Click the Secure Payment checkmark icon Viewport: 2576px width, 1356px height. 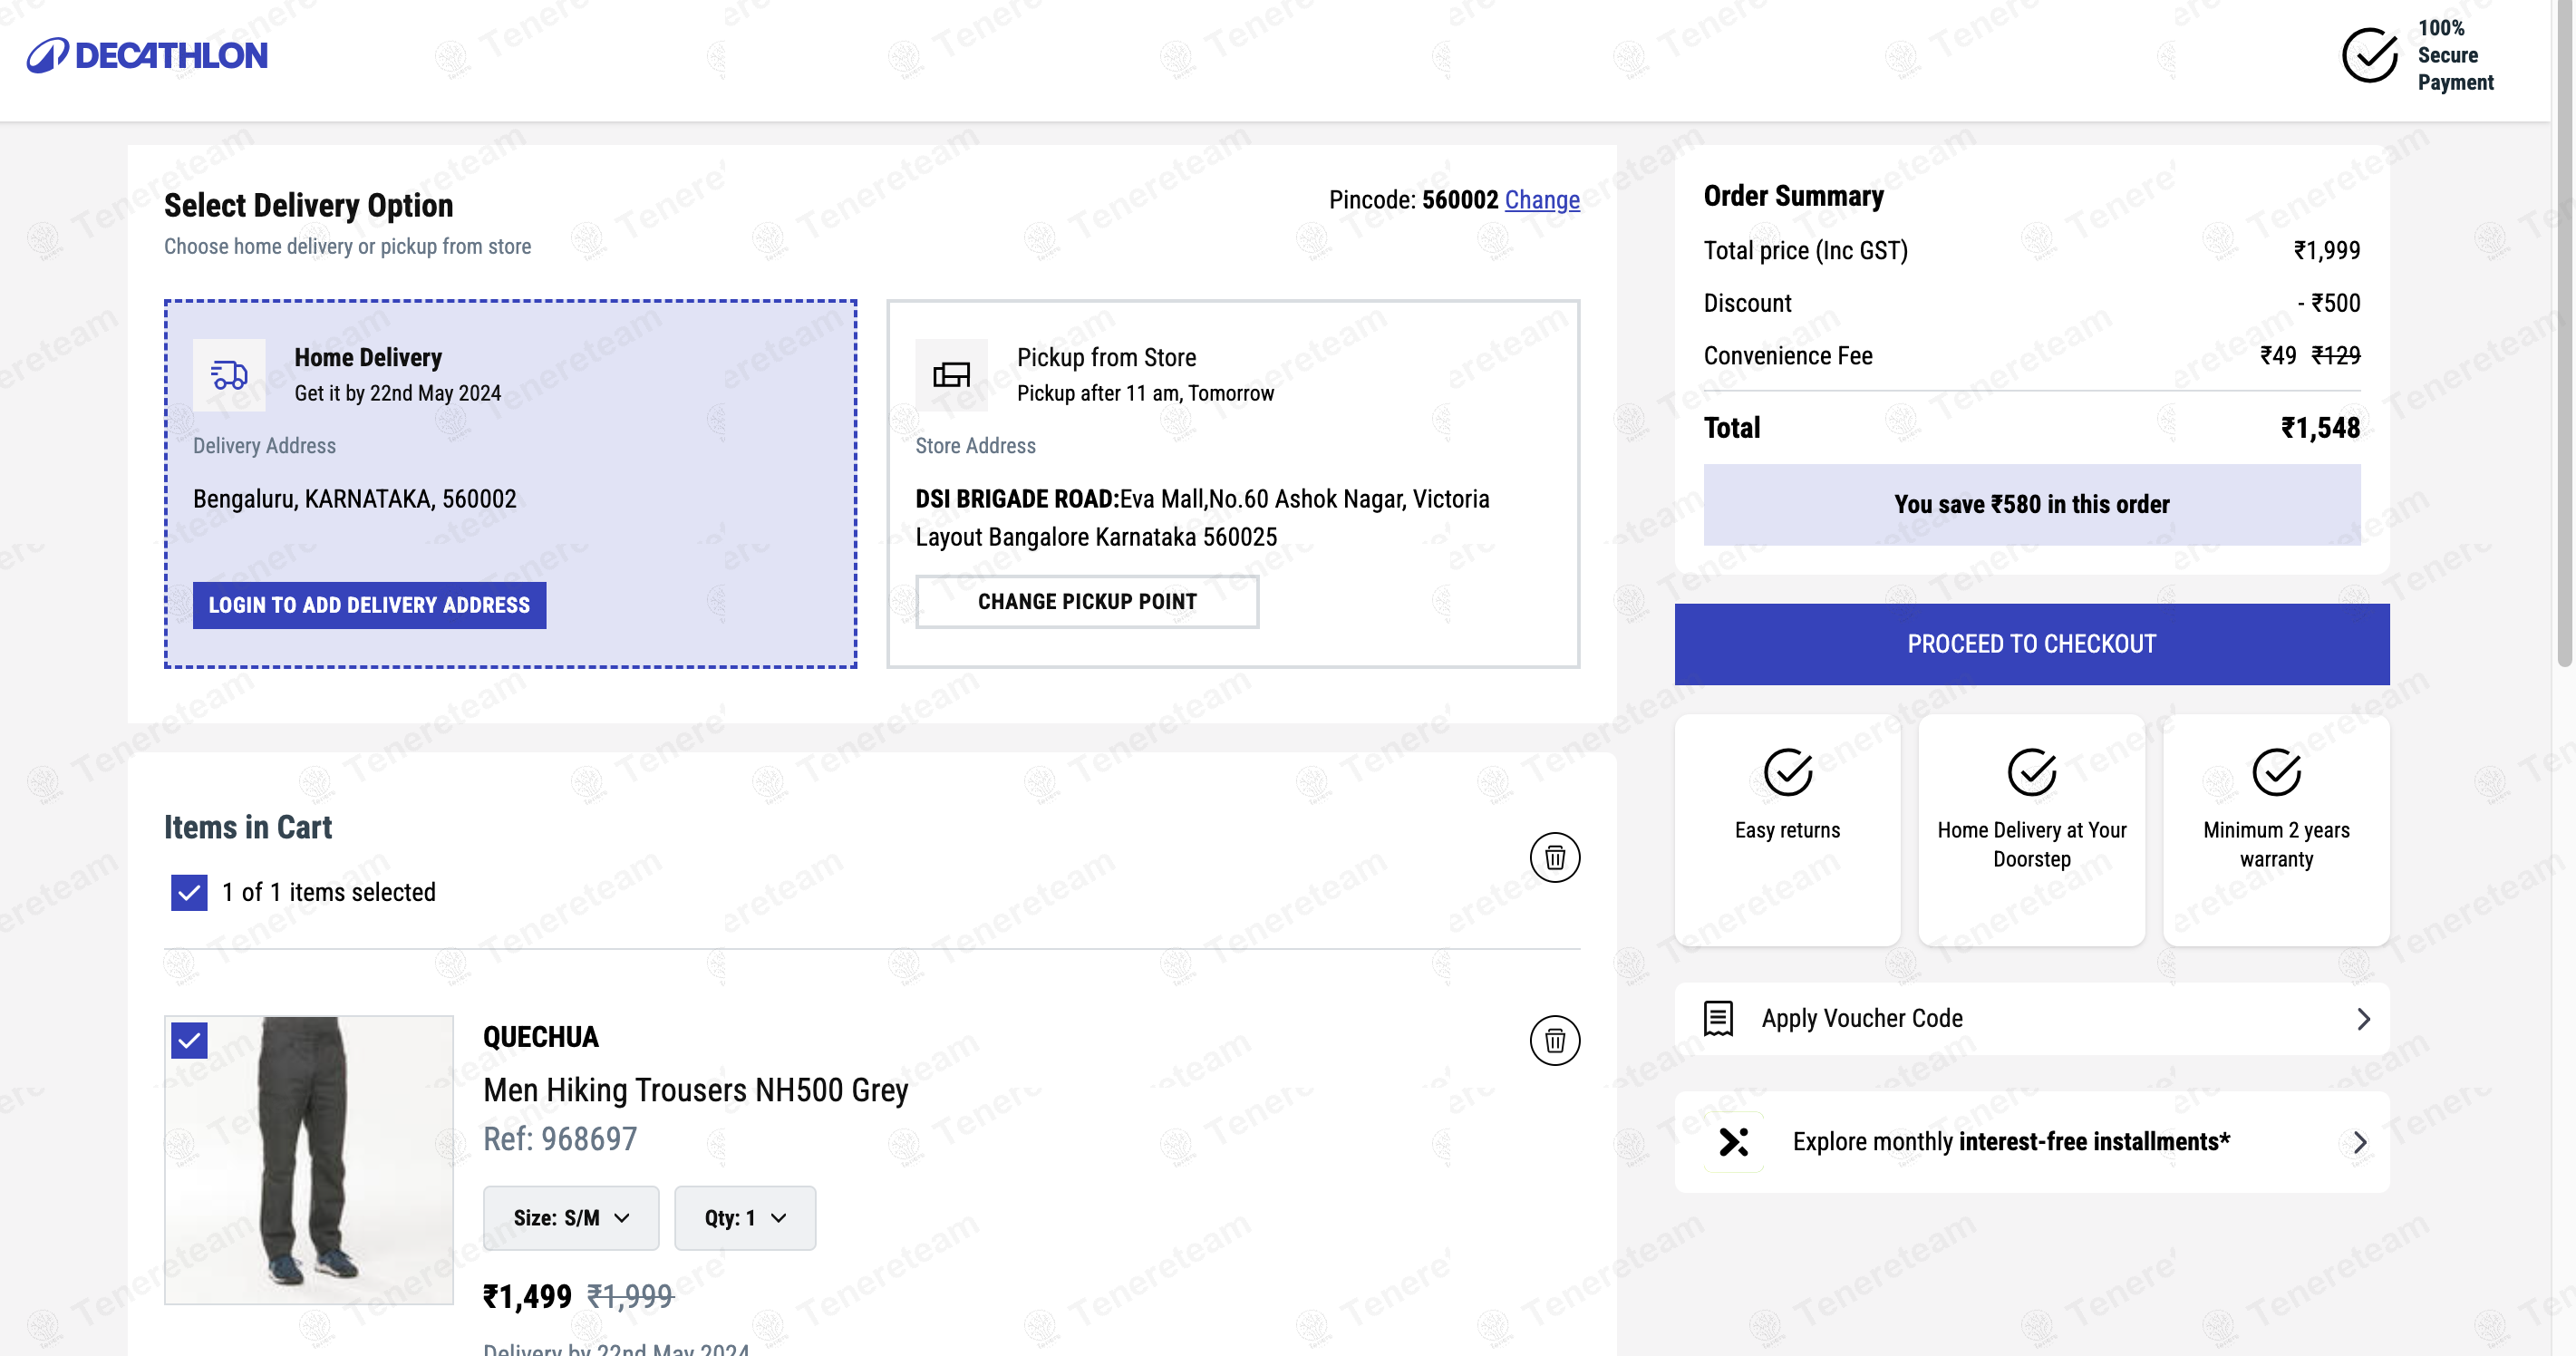pos(2369,55)
